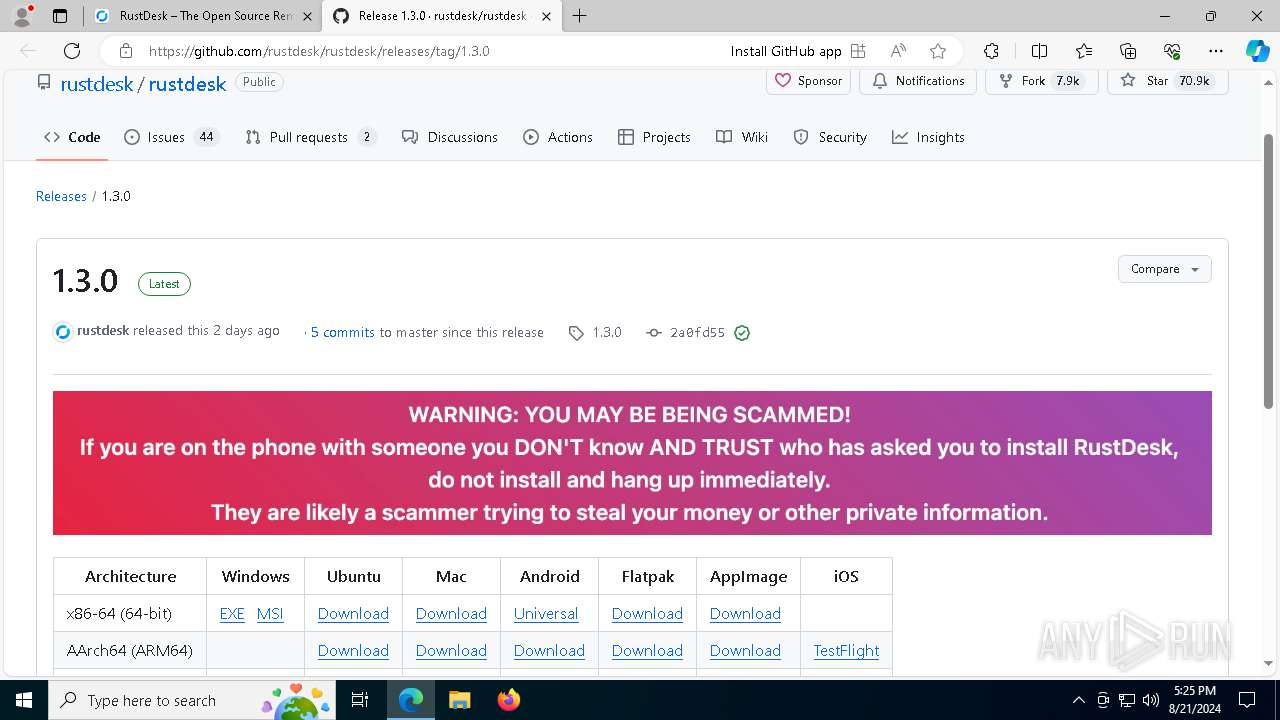Click the Sponsor button
Viewport: 1280px width, 720px height.
[808, 81]
